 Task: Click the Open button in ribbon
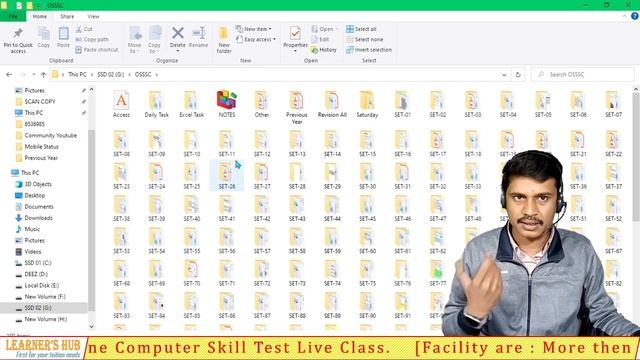pos(325,29)
